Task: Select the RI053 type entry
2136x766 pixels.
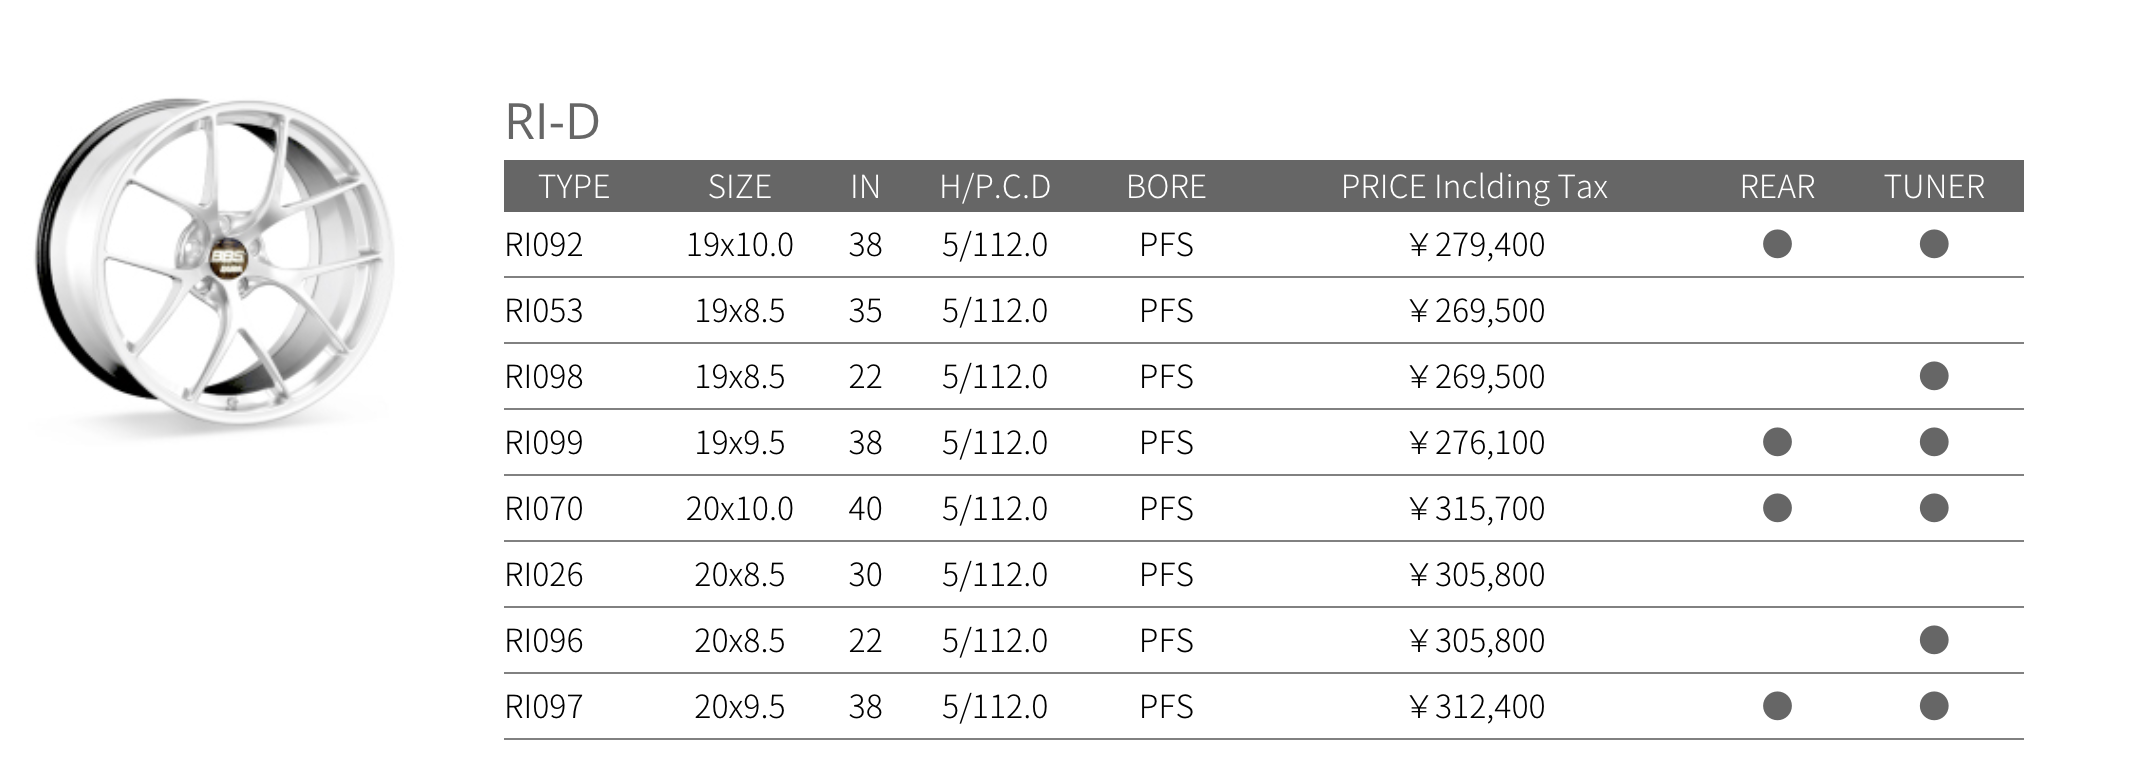Action: pos(544,311)
